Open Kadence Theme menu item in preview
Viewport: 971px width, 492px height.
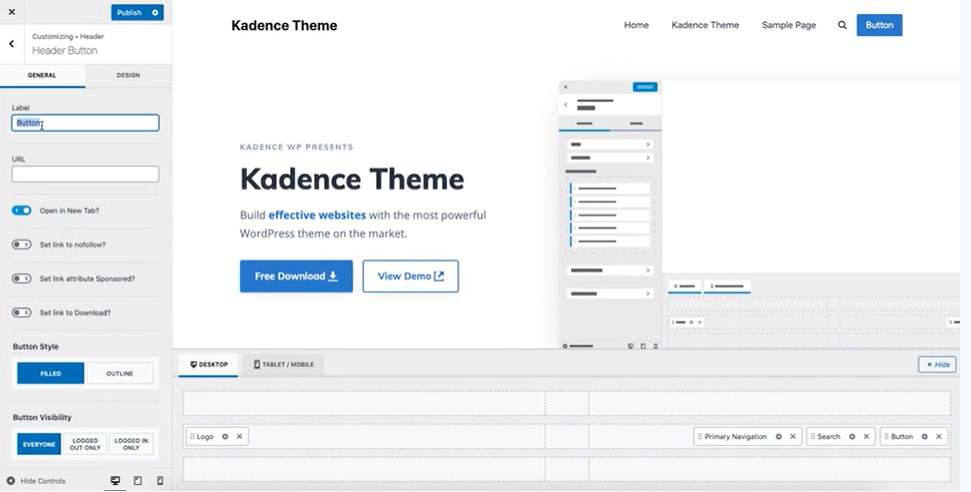(705, 25)
